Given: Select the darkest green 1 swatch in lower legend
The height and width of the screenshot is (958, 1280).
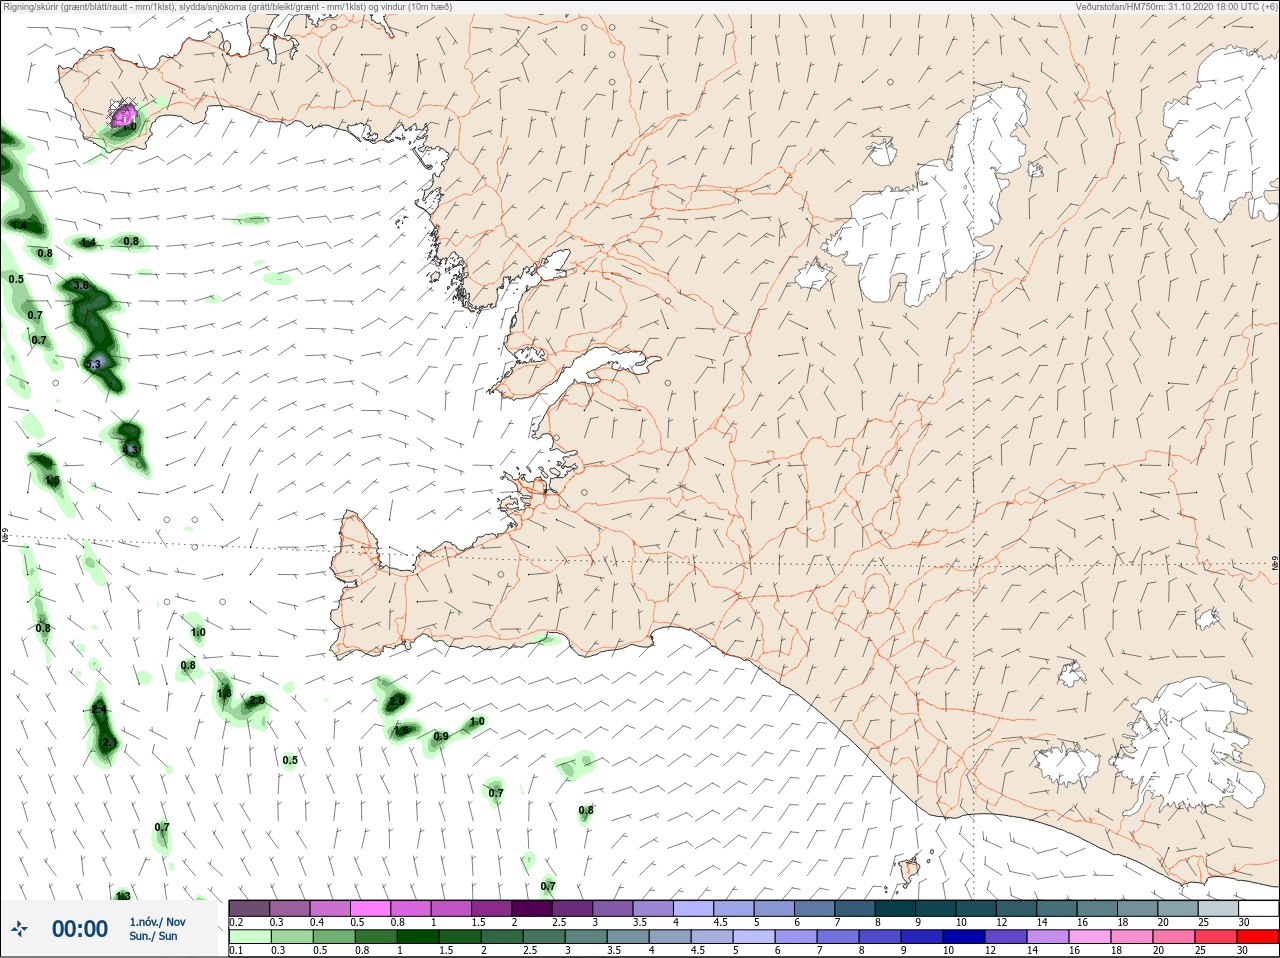Looking at the screenshot, I should pyautogui.click(x=417, y=937).
